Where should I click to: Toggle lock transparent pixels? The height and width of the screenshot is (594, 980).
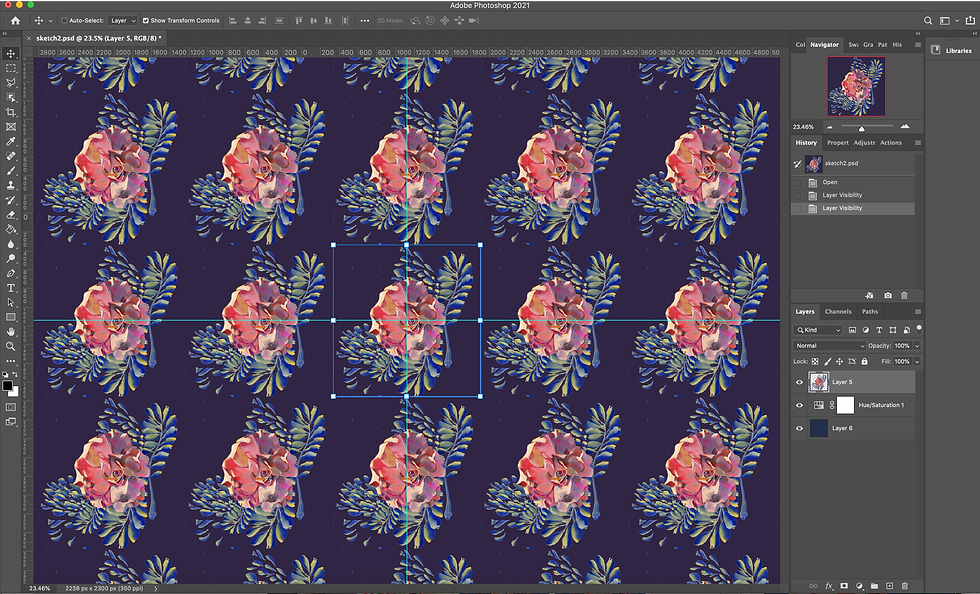point(815,361)
